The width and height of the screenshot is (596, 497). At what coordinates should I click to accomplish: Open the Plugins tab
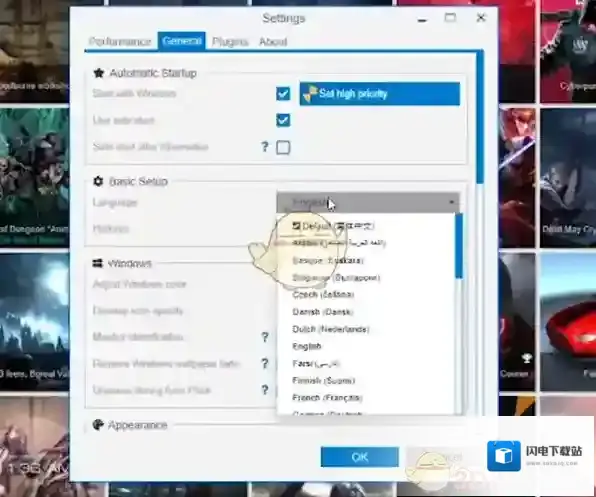230,41
